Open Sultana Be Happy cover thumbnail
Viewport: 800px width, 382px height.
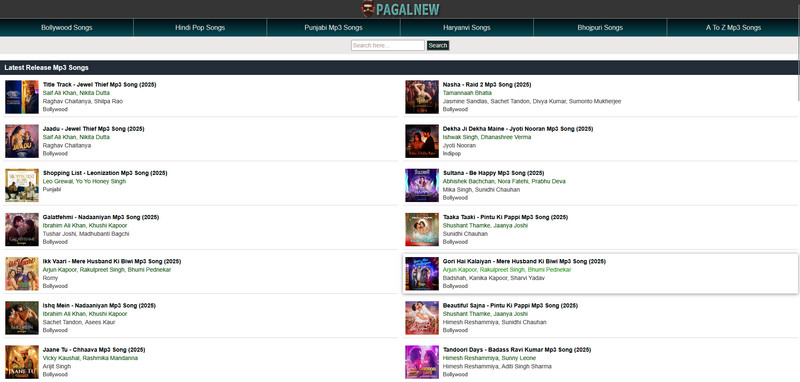[x=422, y=185]
